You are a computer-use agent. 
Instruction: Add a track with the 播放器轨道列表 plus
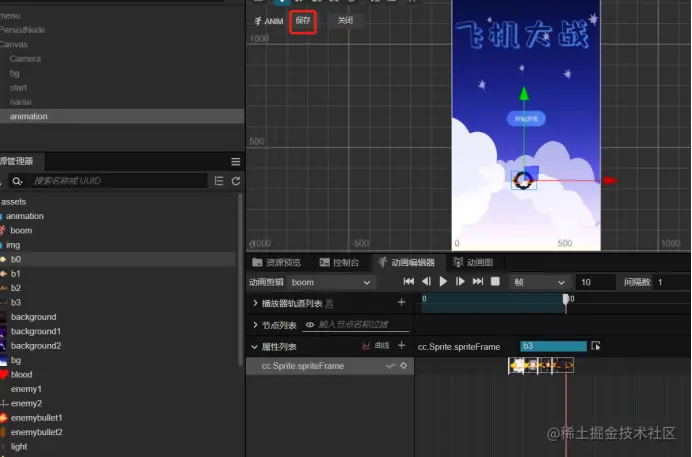click(x=401, y=302)
